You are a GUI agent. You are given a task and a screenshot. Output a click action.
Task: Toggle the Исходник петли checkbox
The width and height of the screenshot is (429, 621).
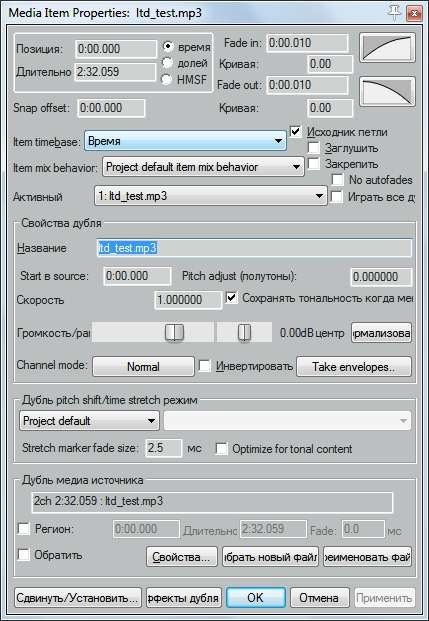tap(296, 131)
